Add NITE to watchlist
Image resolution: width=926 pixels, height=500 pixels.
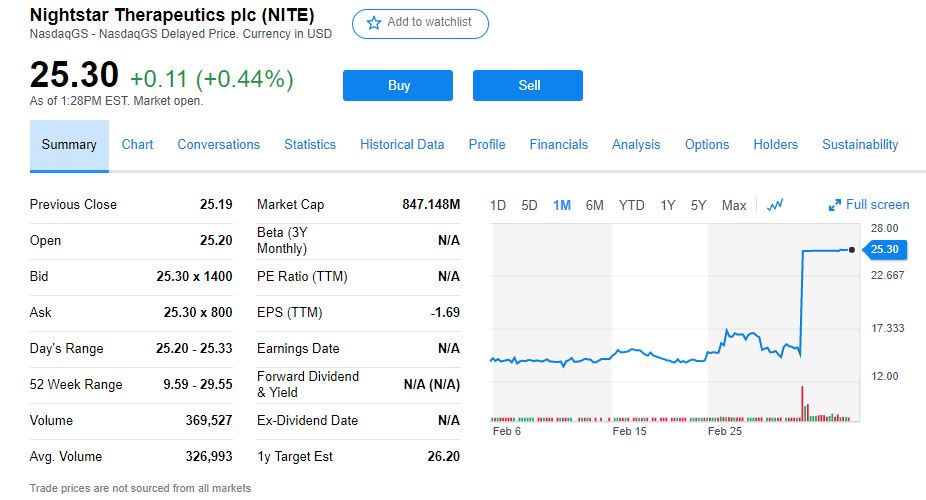[x=420, y=24]
